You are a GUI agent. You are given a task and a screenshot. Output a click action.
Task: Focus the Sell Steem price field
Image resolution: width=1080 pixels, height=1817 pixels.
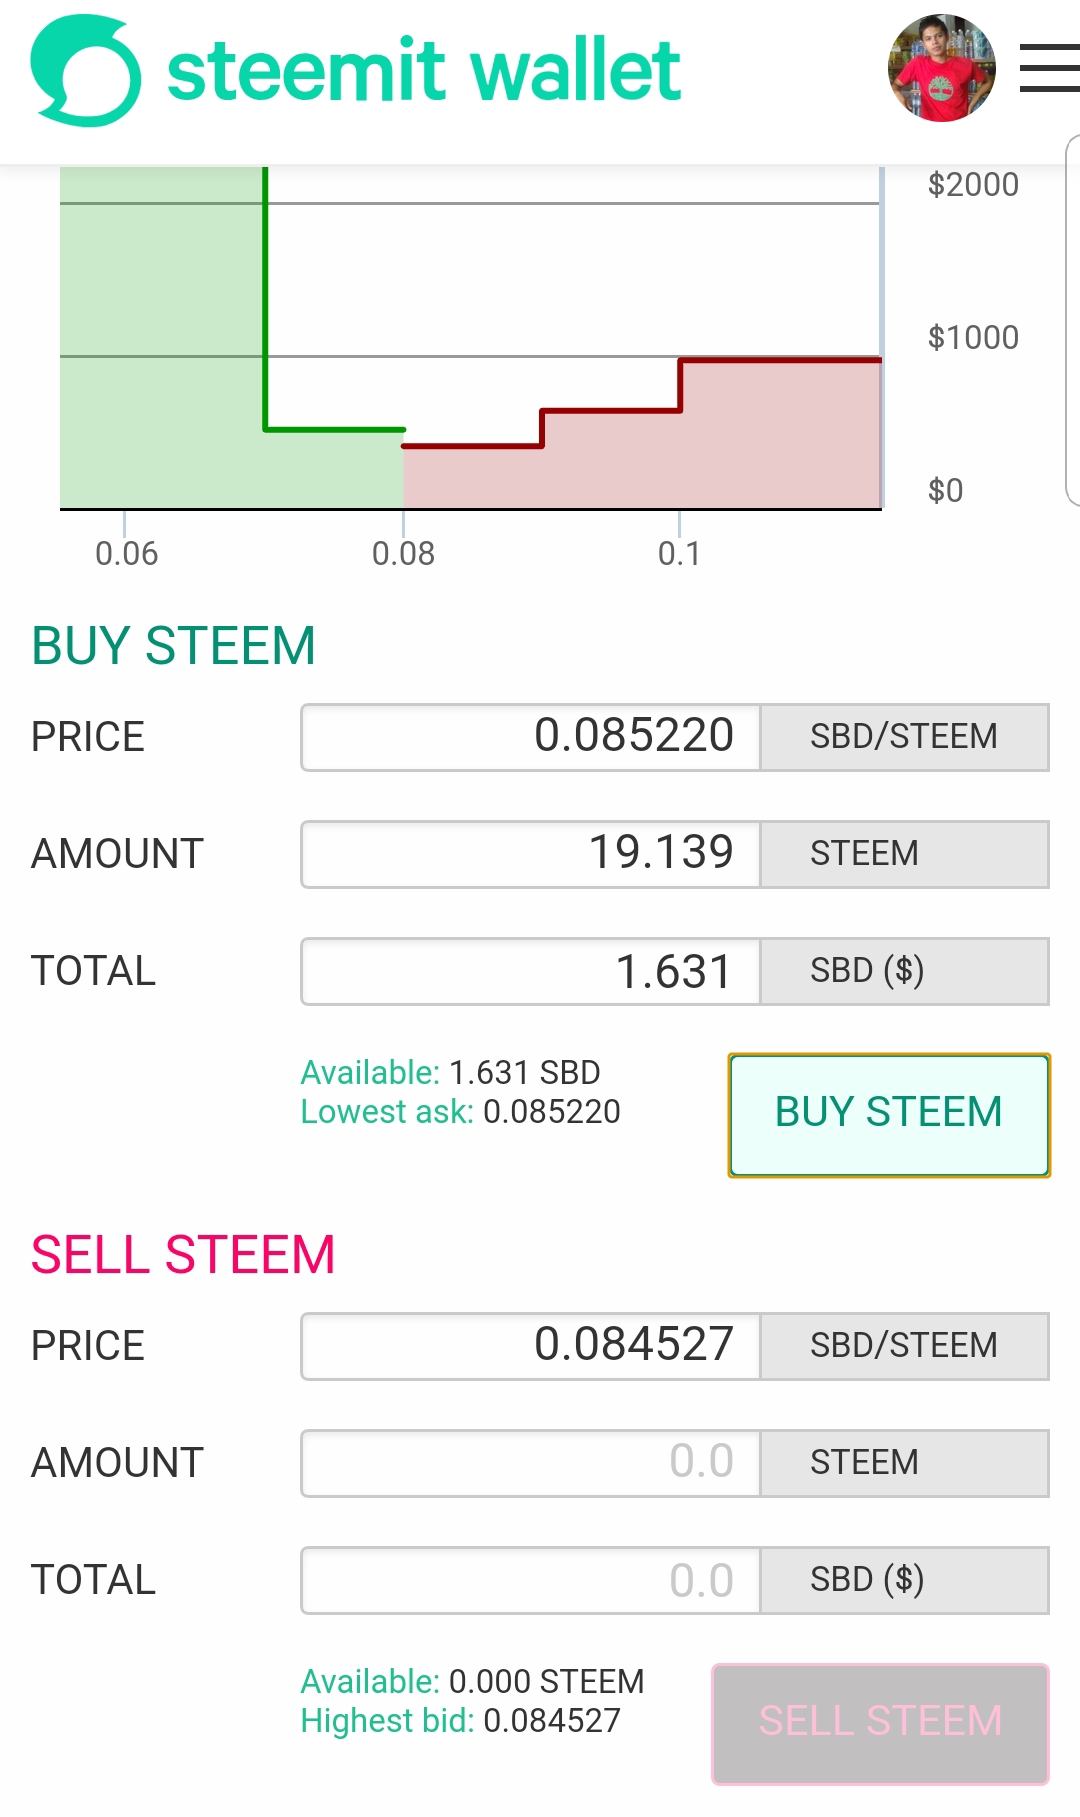[531, 1346]
